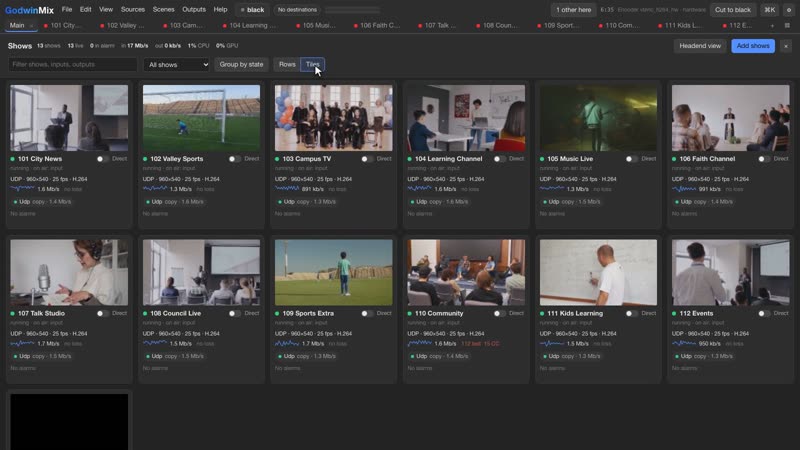This screenshot has height=450, width=800.
Task: Select the Tiles layout button
Action: (x=312, y=65)
